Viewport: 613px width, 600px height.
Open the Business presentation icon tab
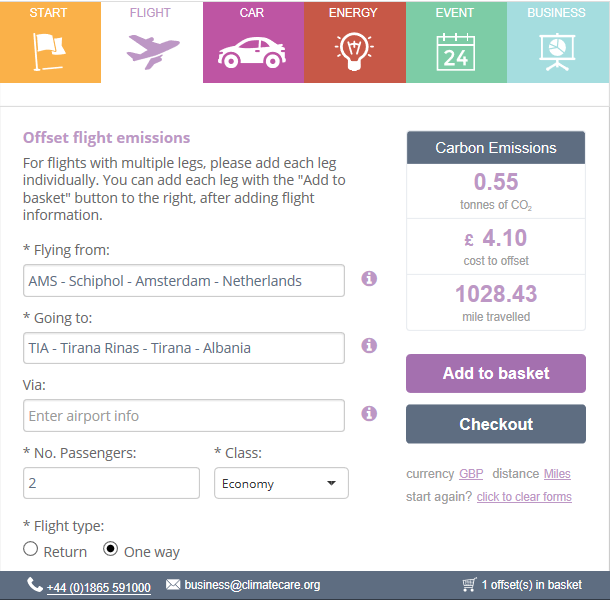tap(557, 52)
